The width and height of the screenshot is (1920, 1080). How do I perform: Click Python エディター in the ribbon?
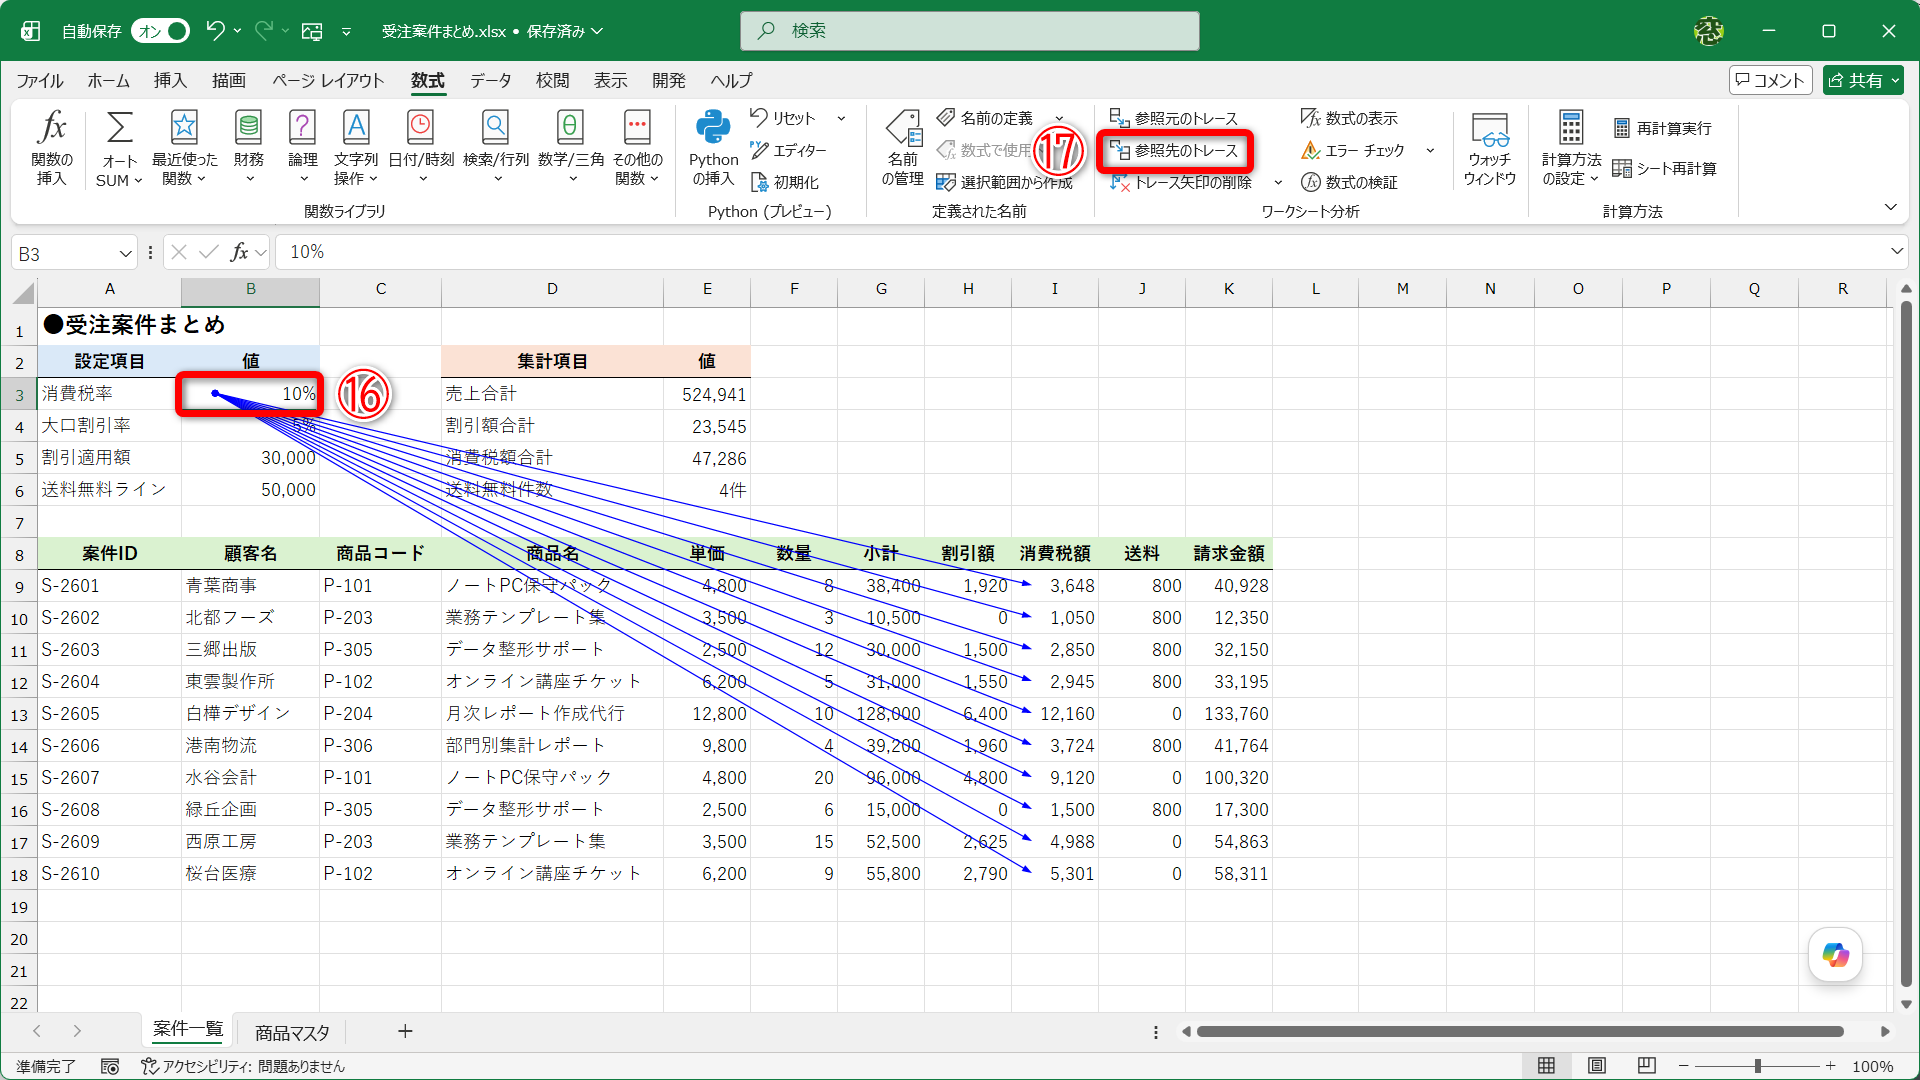[x=788, y=150]
